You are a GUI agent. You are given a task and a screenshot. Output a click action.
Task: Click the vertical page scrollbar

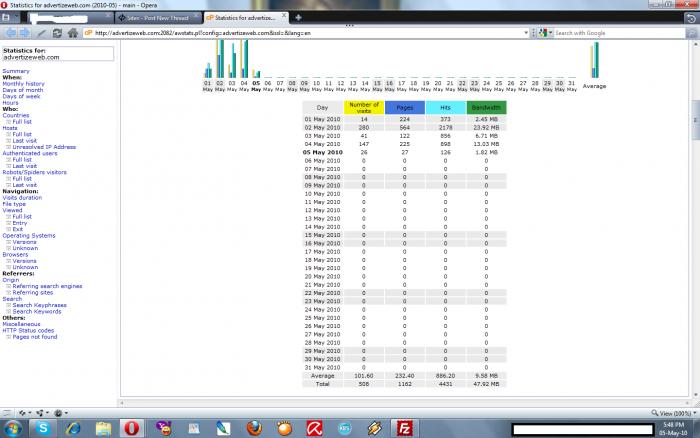coord(694,220)
